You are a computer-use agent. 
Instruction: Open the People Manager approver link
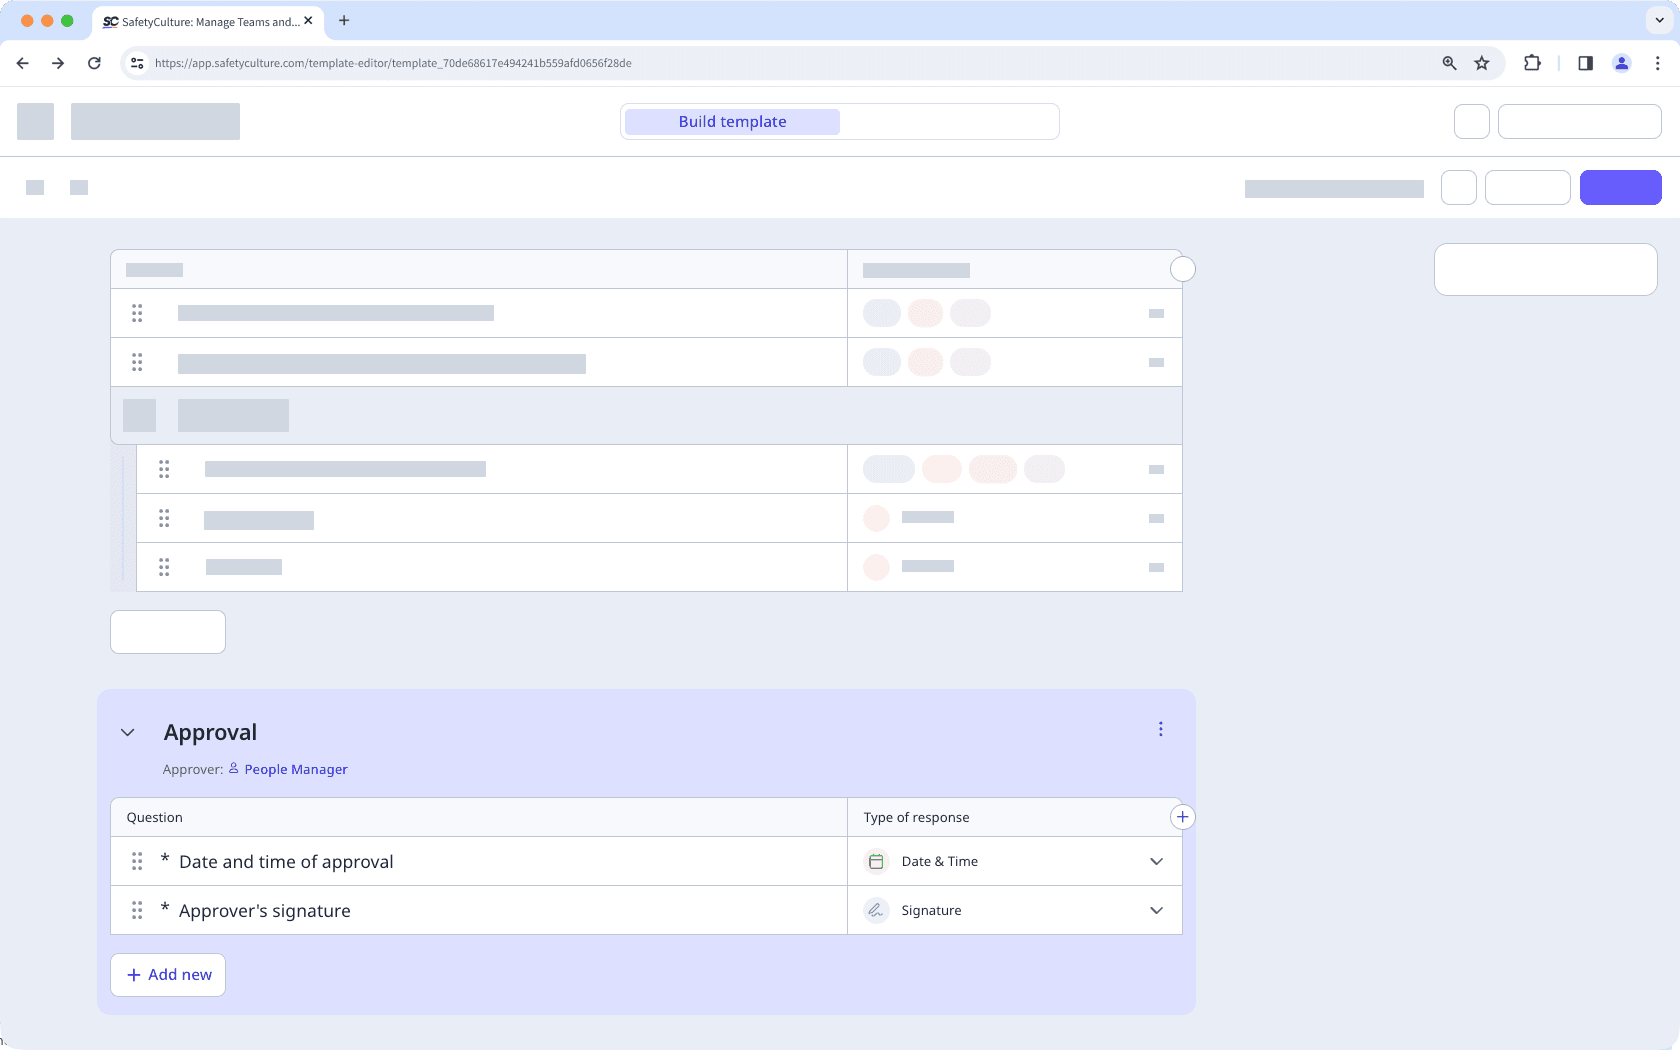[x=296, y=768]
